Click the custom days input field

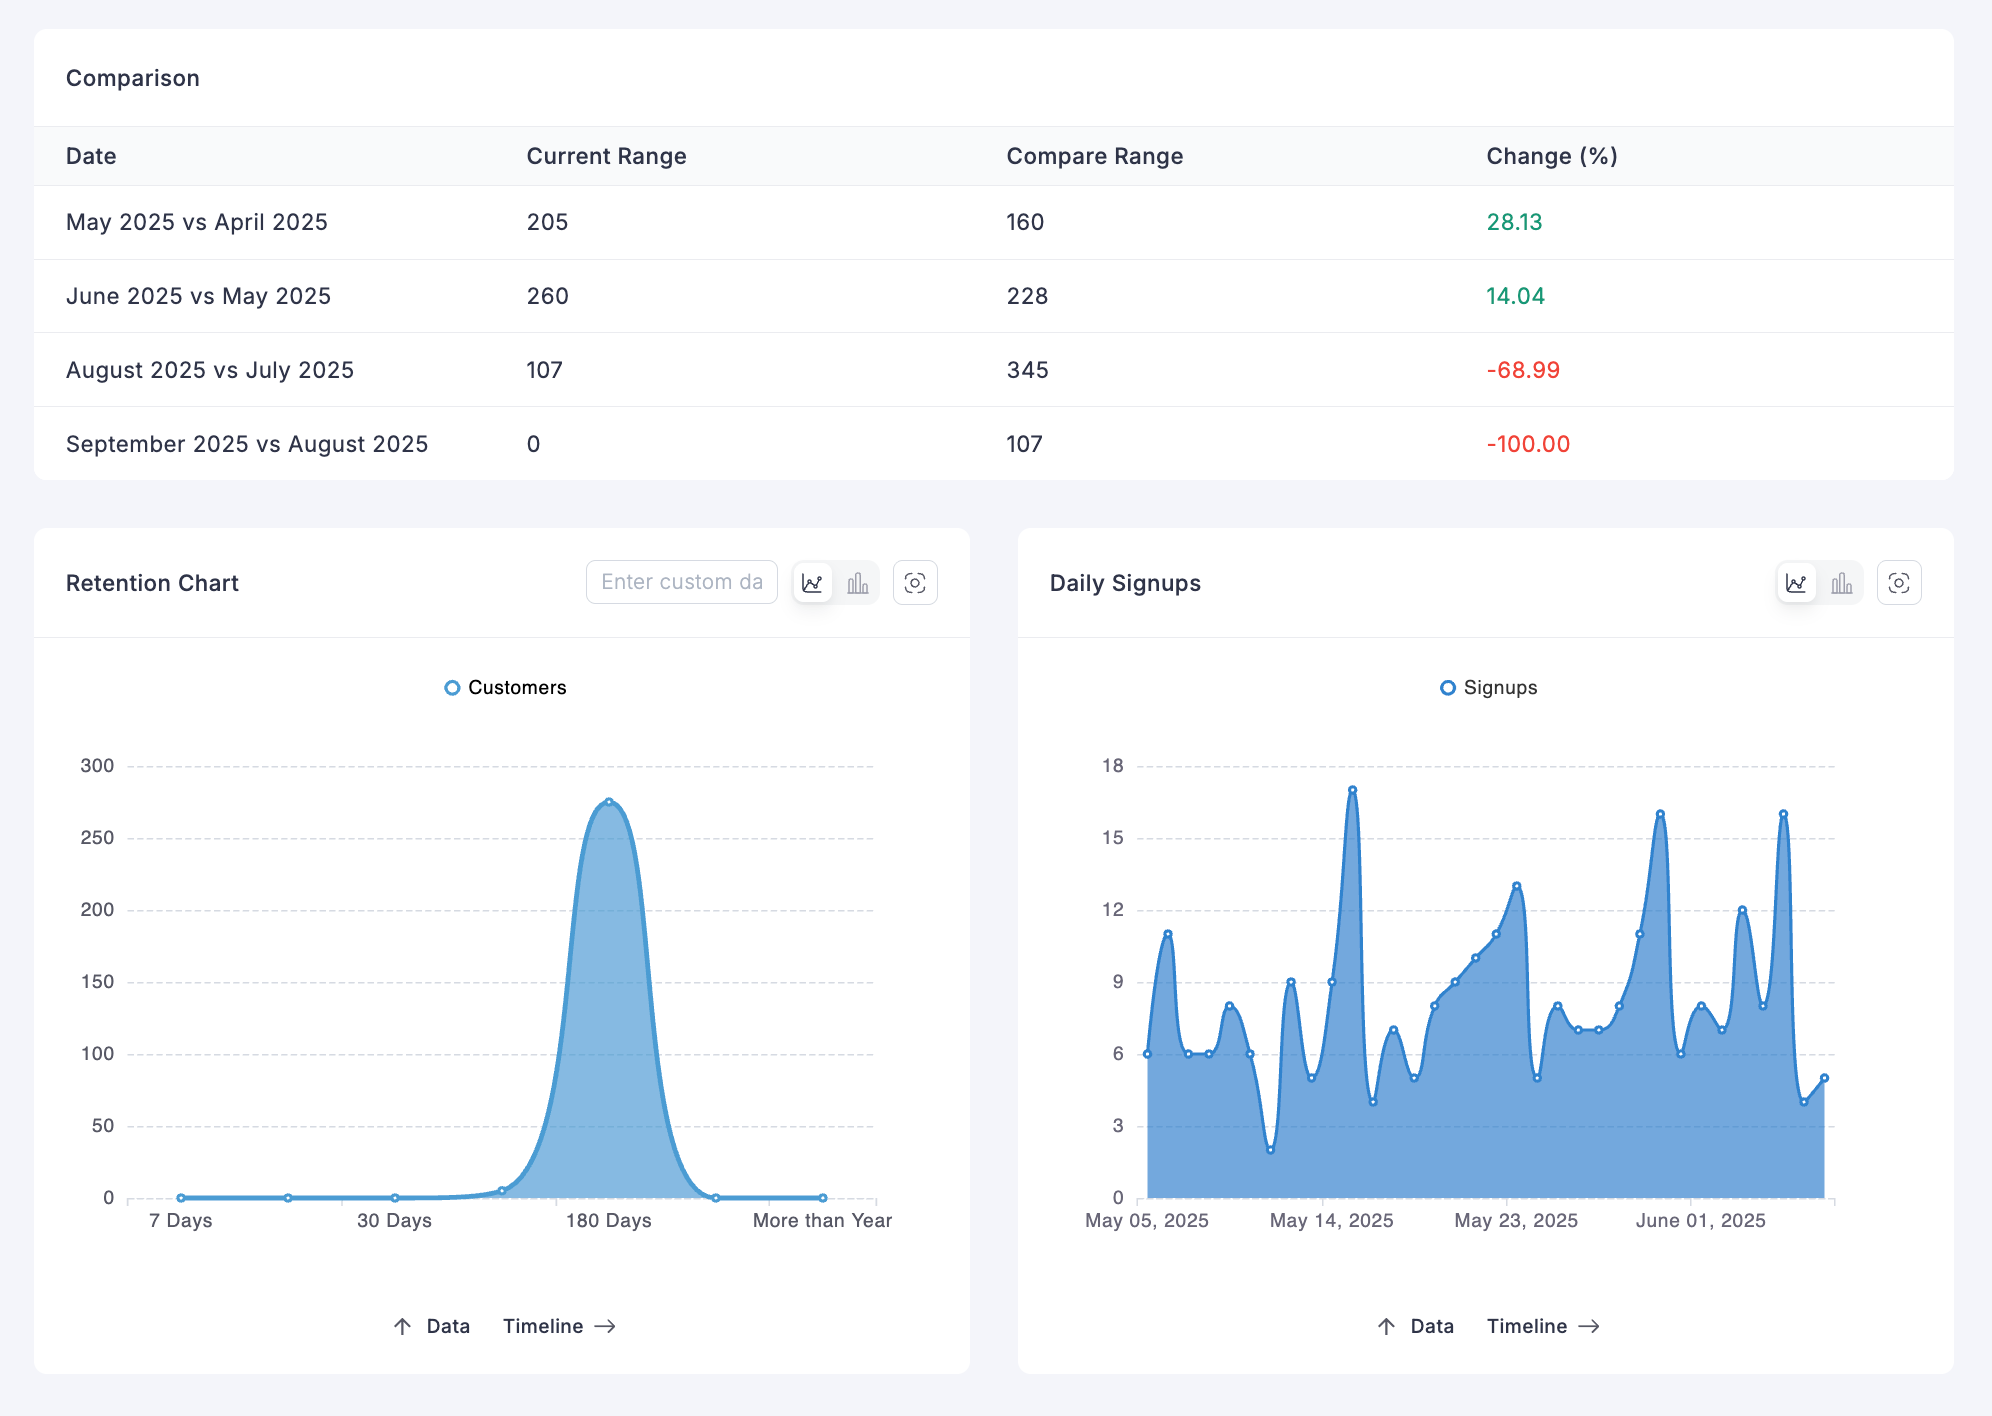pos(682,582)
